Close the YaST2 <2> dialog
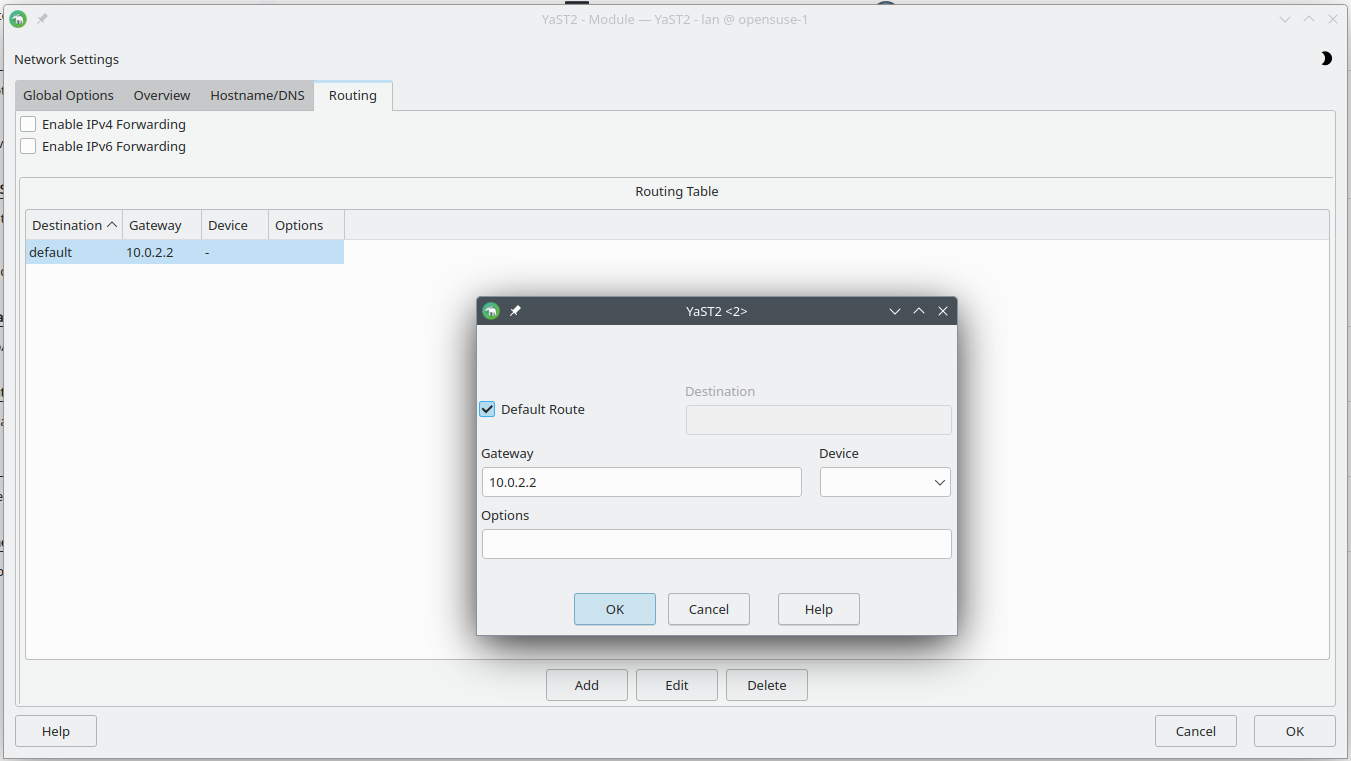 click(943, 311)
